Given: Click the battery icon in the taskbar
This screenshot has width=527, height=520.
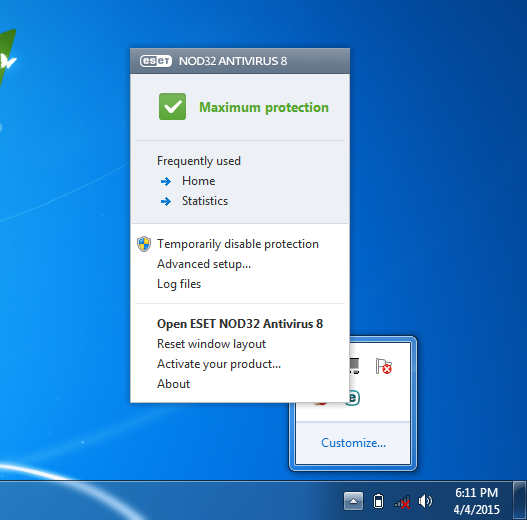Looking at the screenshot, I should (x=378, y=502).
